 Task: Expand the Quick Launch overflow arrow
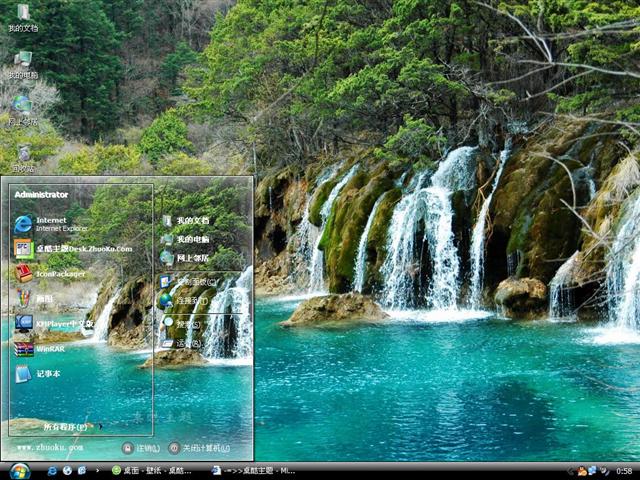pos(97,471)
